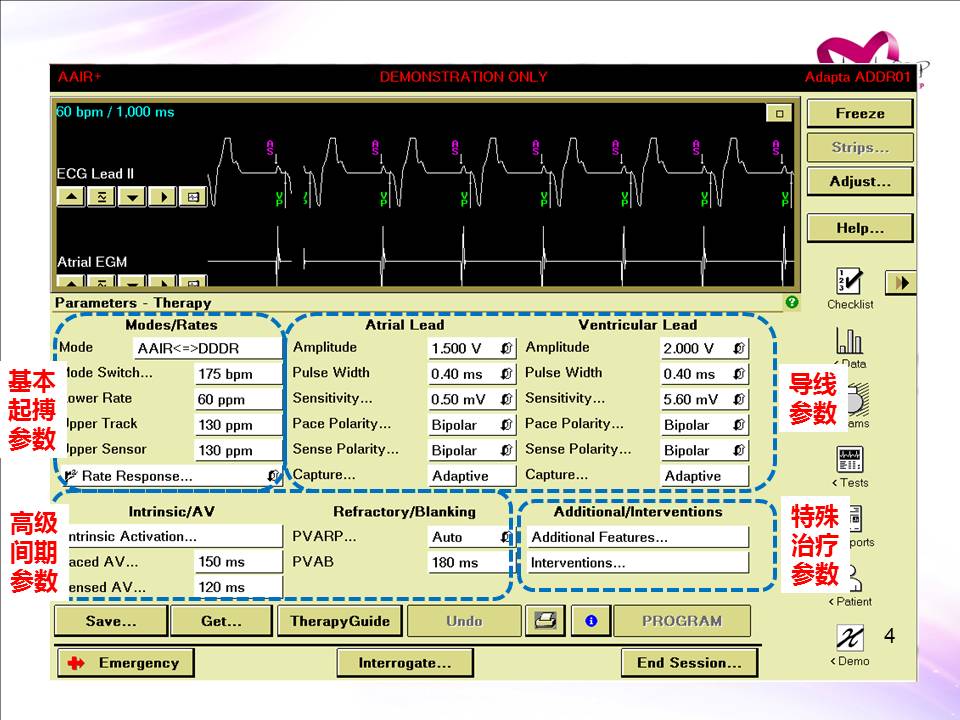
Task: Click the Help... button
Action: click(x=860, y=228)
